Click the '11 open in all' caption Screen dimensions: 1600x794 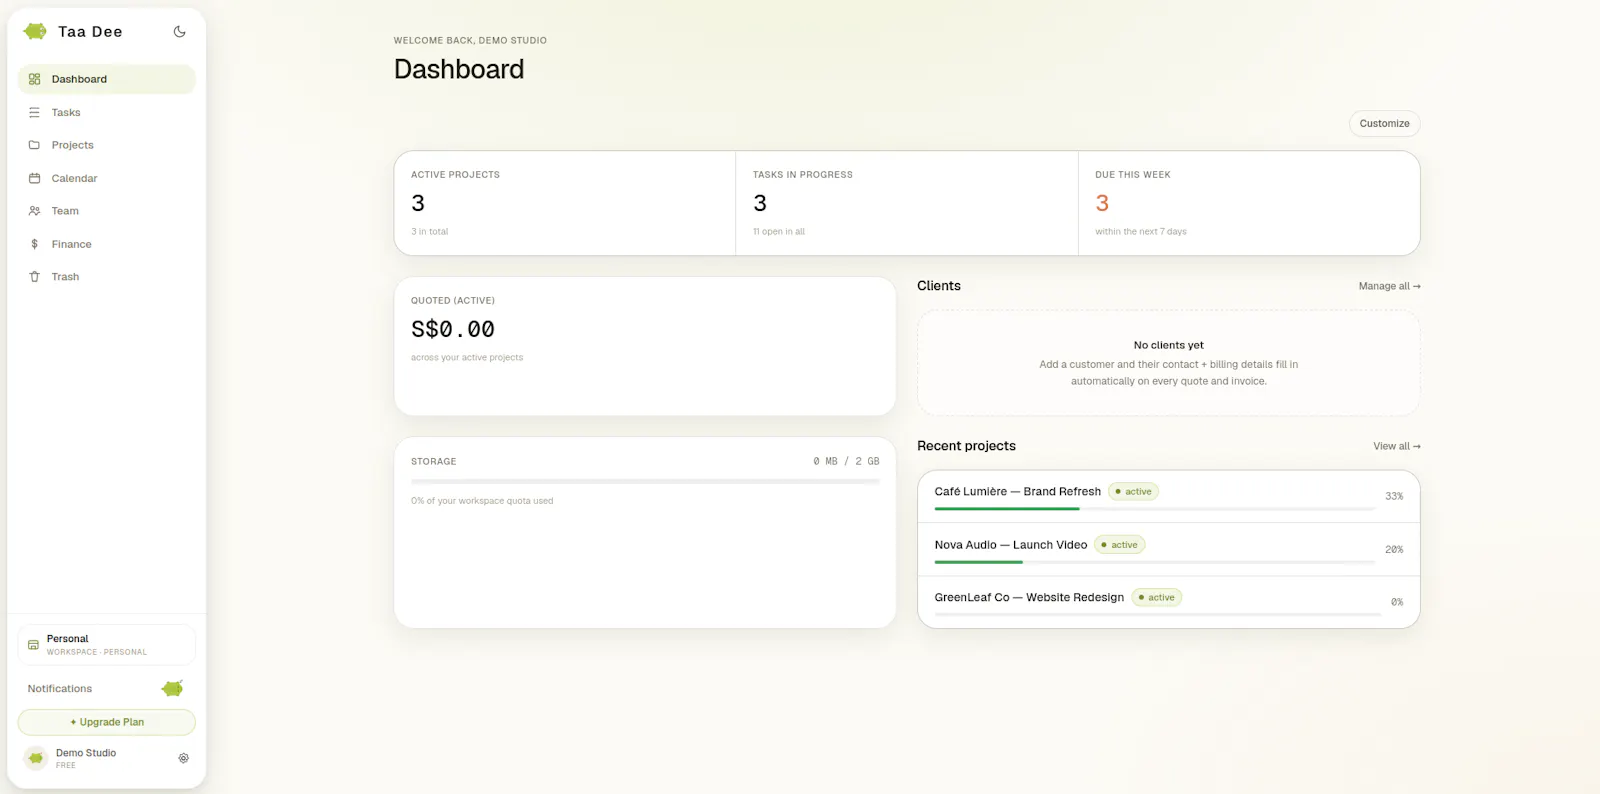[x=779, y=231]
